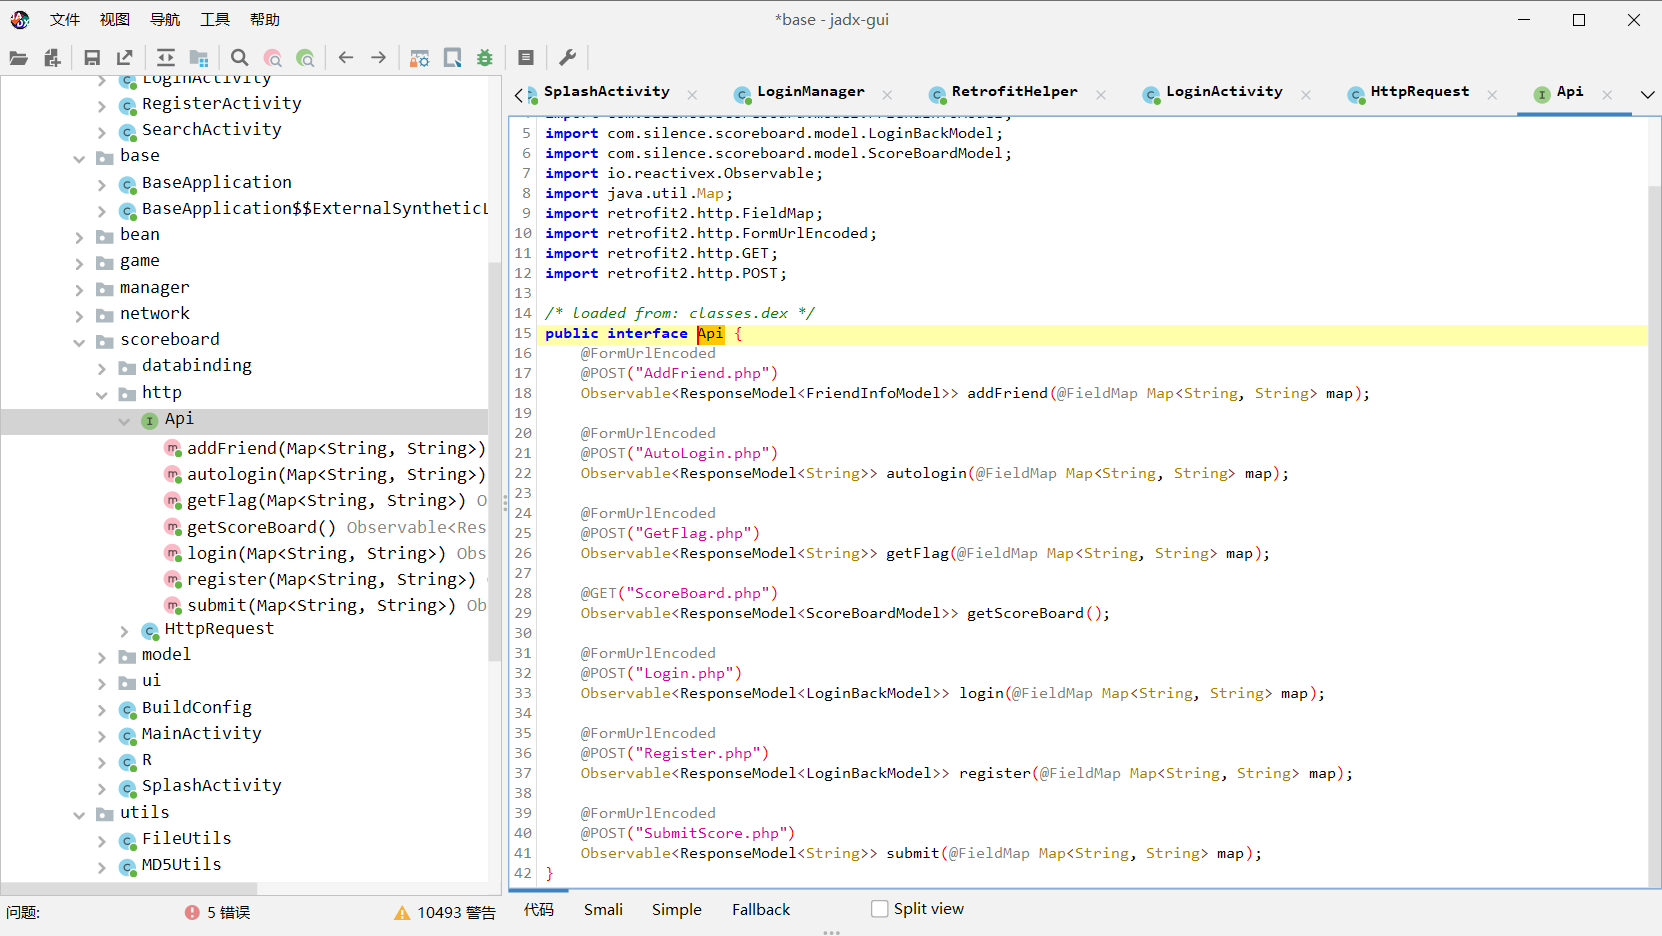1662x936 pixels.
Task: Collapse the utils package node
Action: click(79, 815)
